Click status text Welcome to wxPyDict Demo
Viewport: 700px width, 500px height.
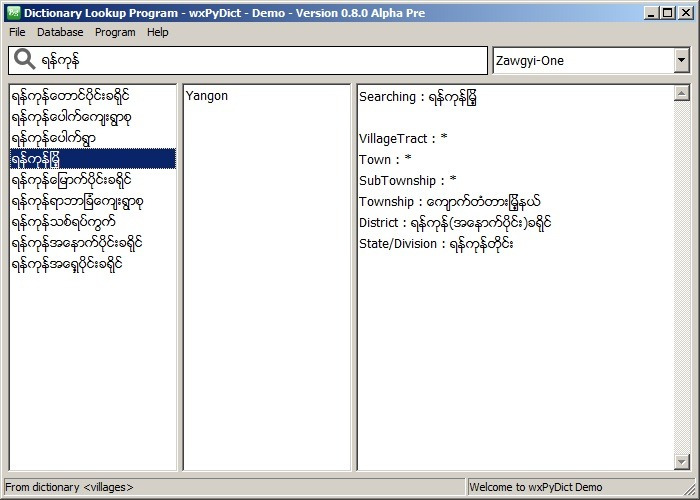point(536,487)
